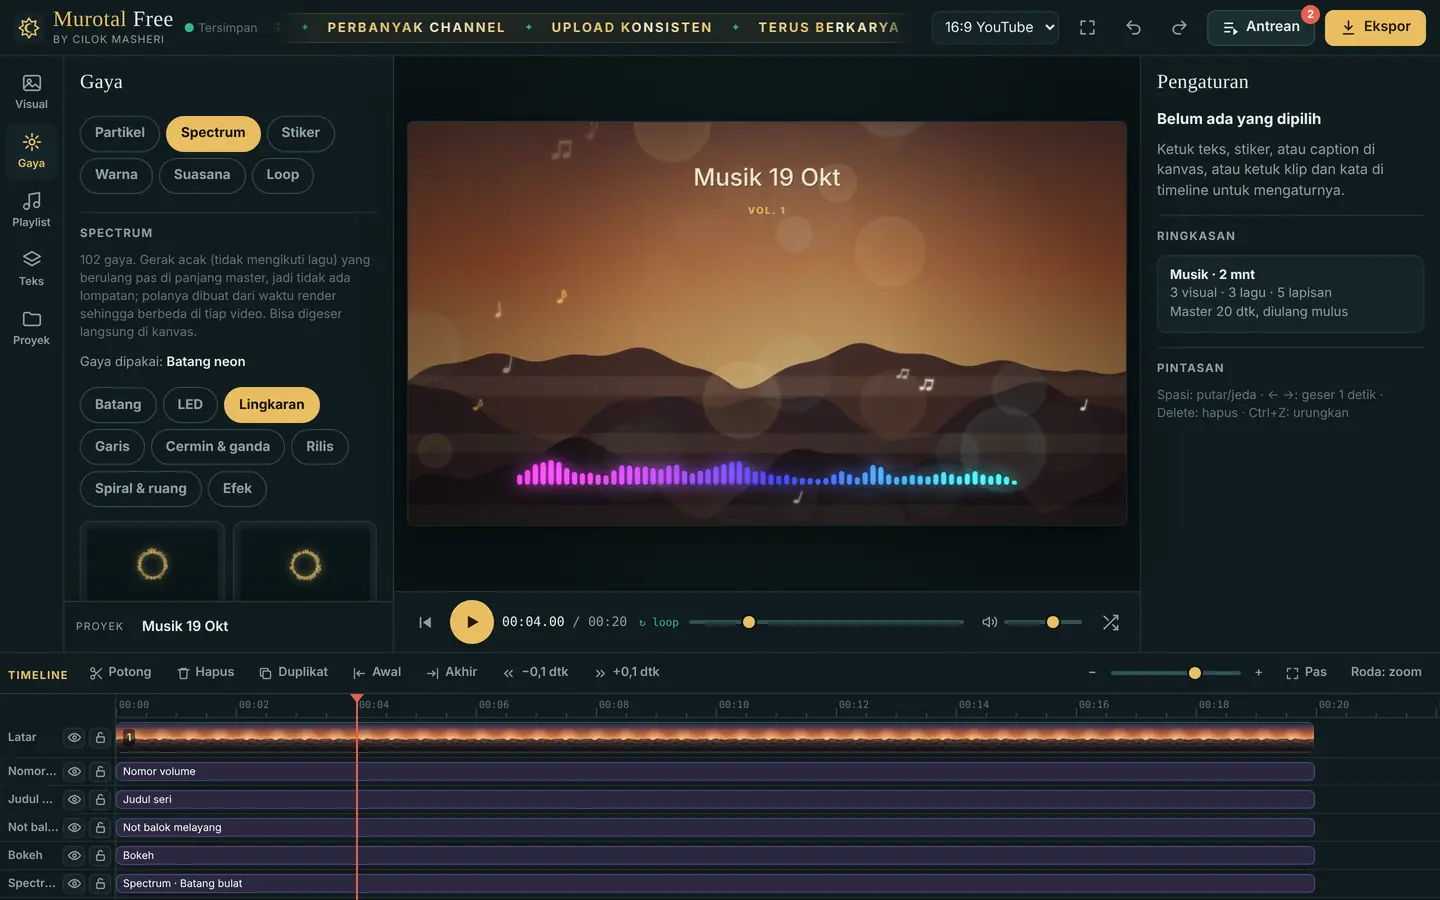Hide the Nomor volume track
1440x900 pixels.
pos(74,772)
